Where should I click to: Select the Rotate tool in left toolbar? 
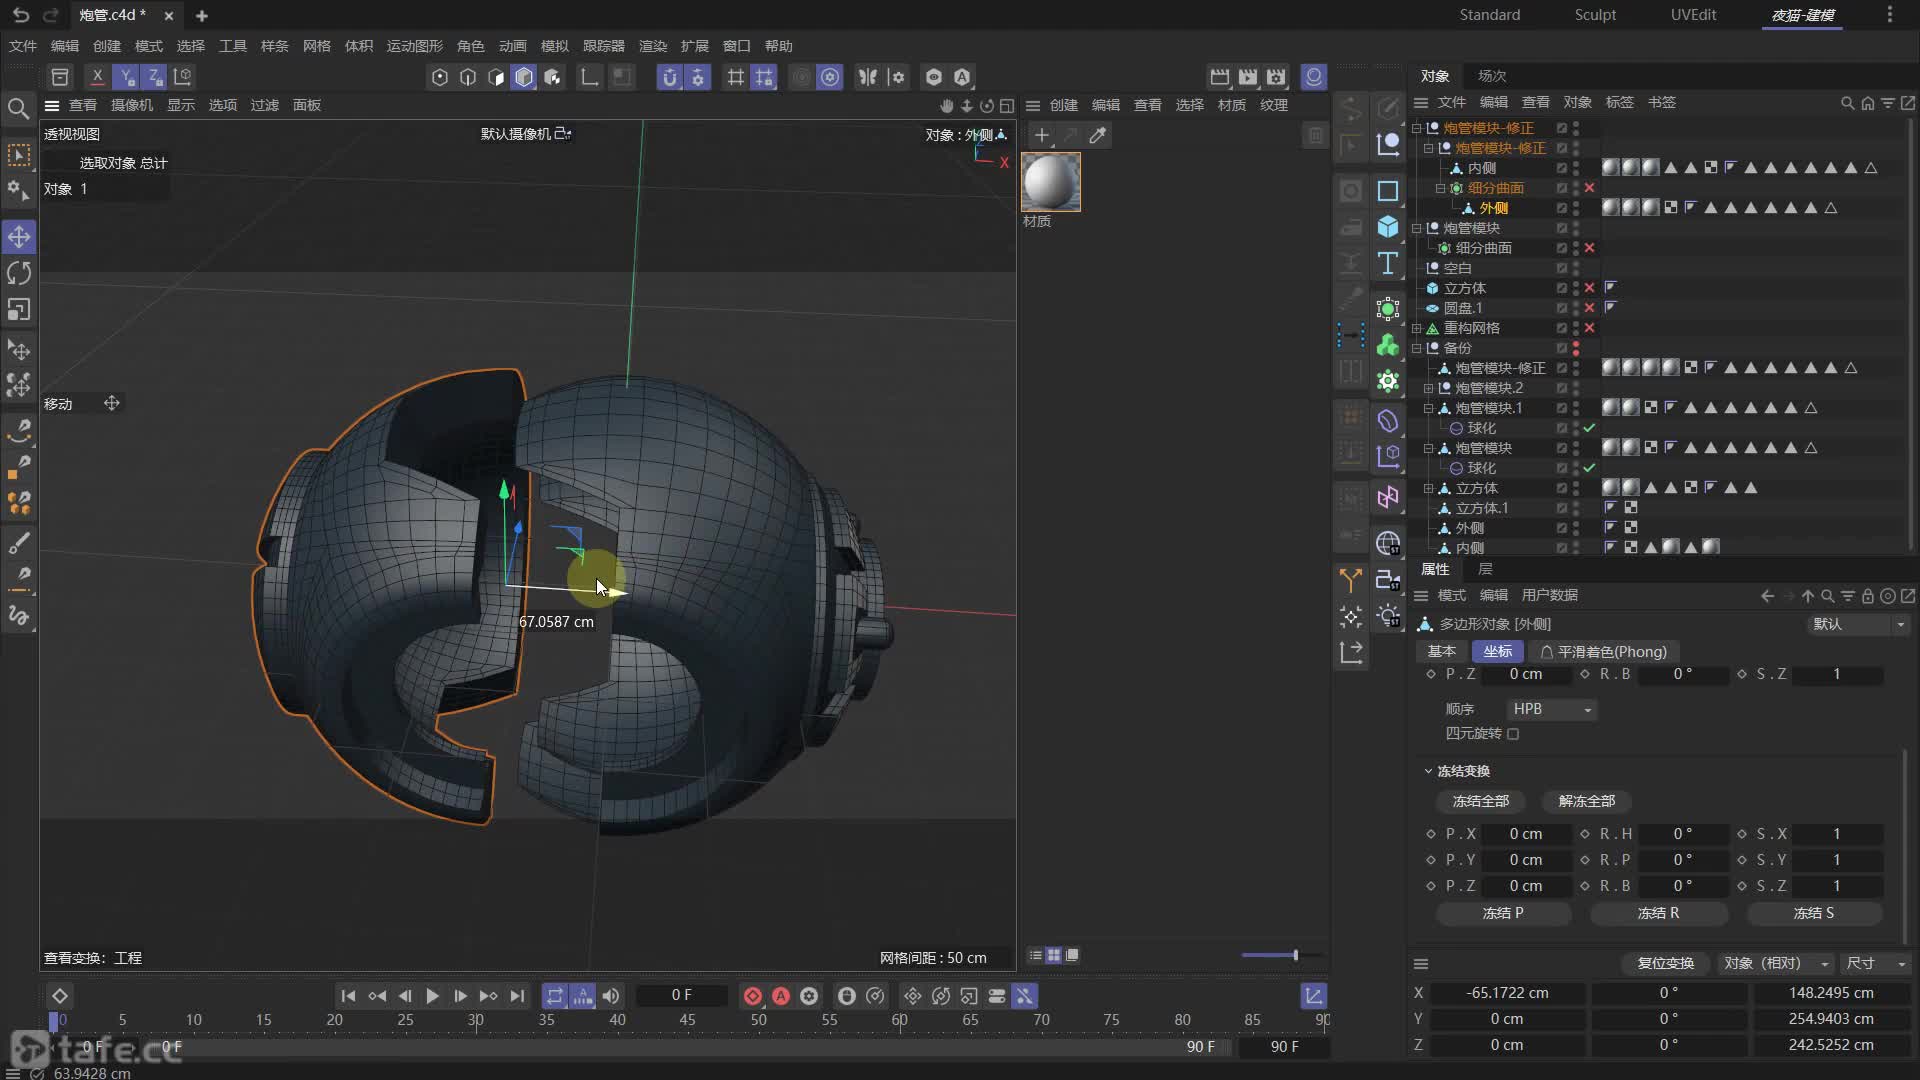(x=19, y=273)
